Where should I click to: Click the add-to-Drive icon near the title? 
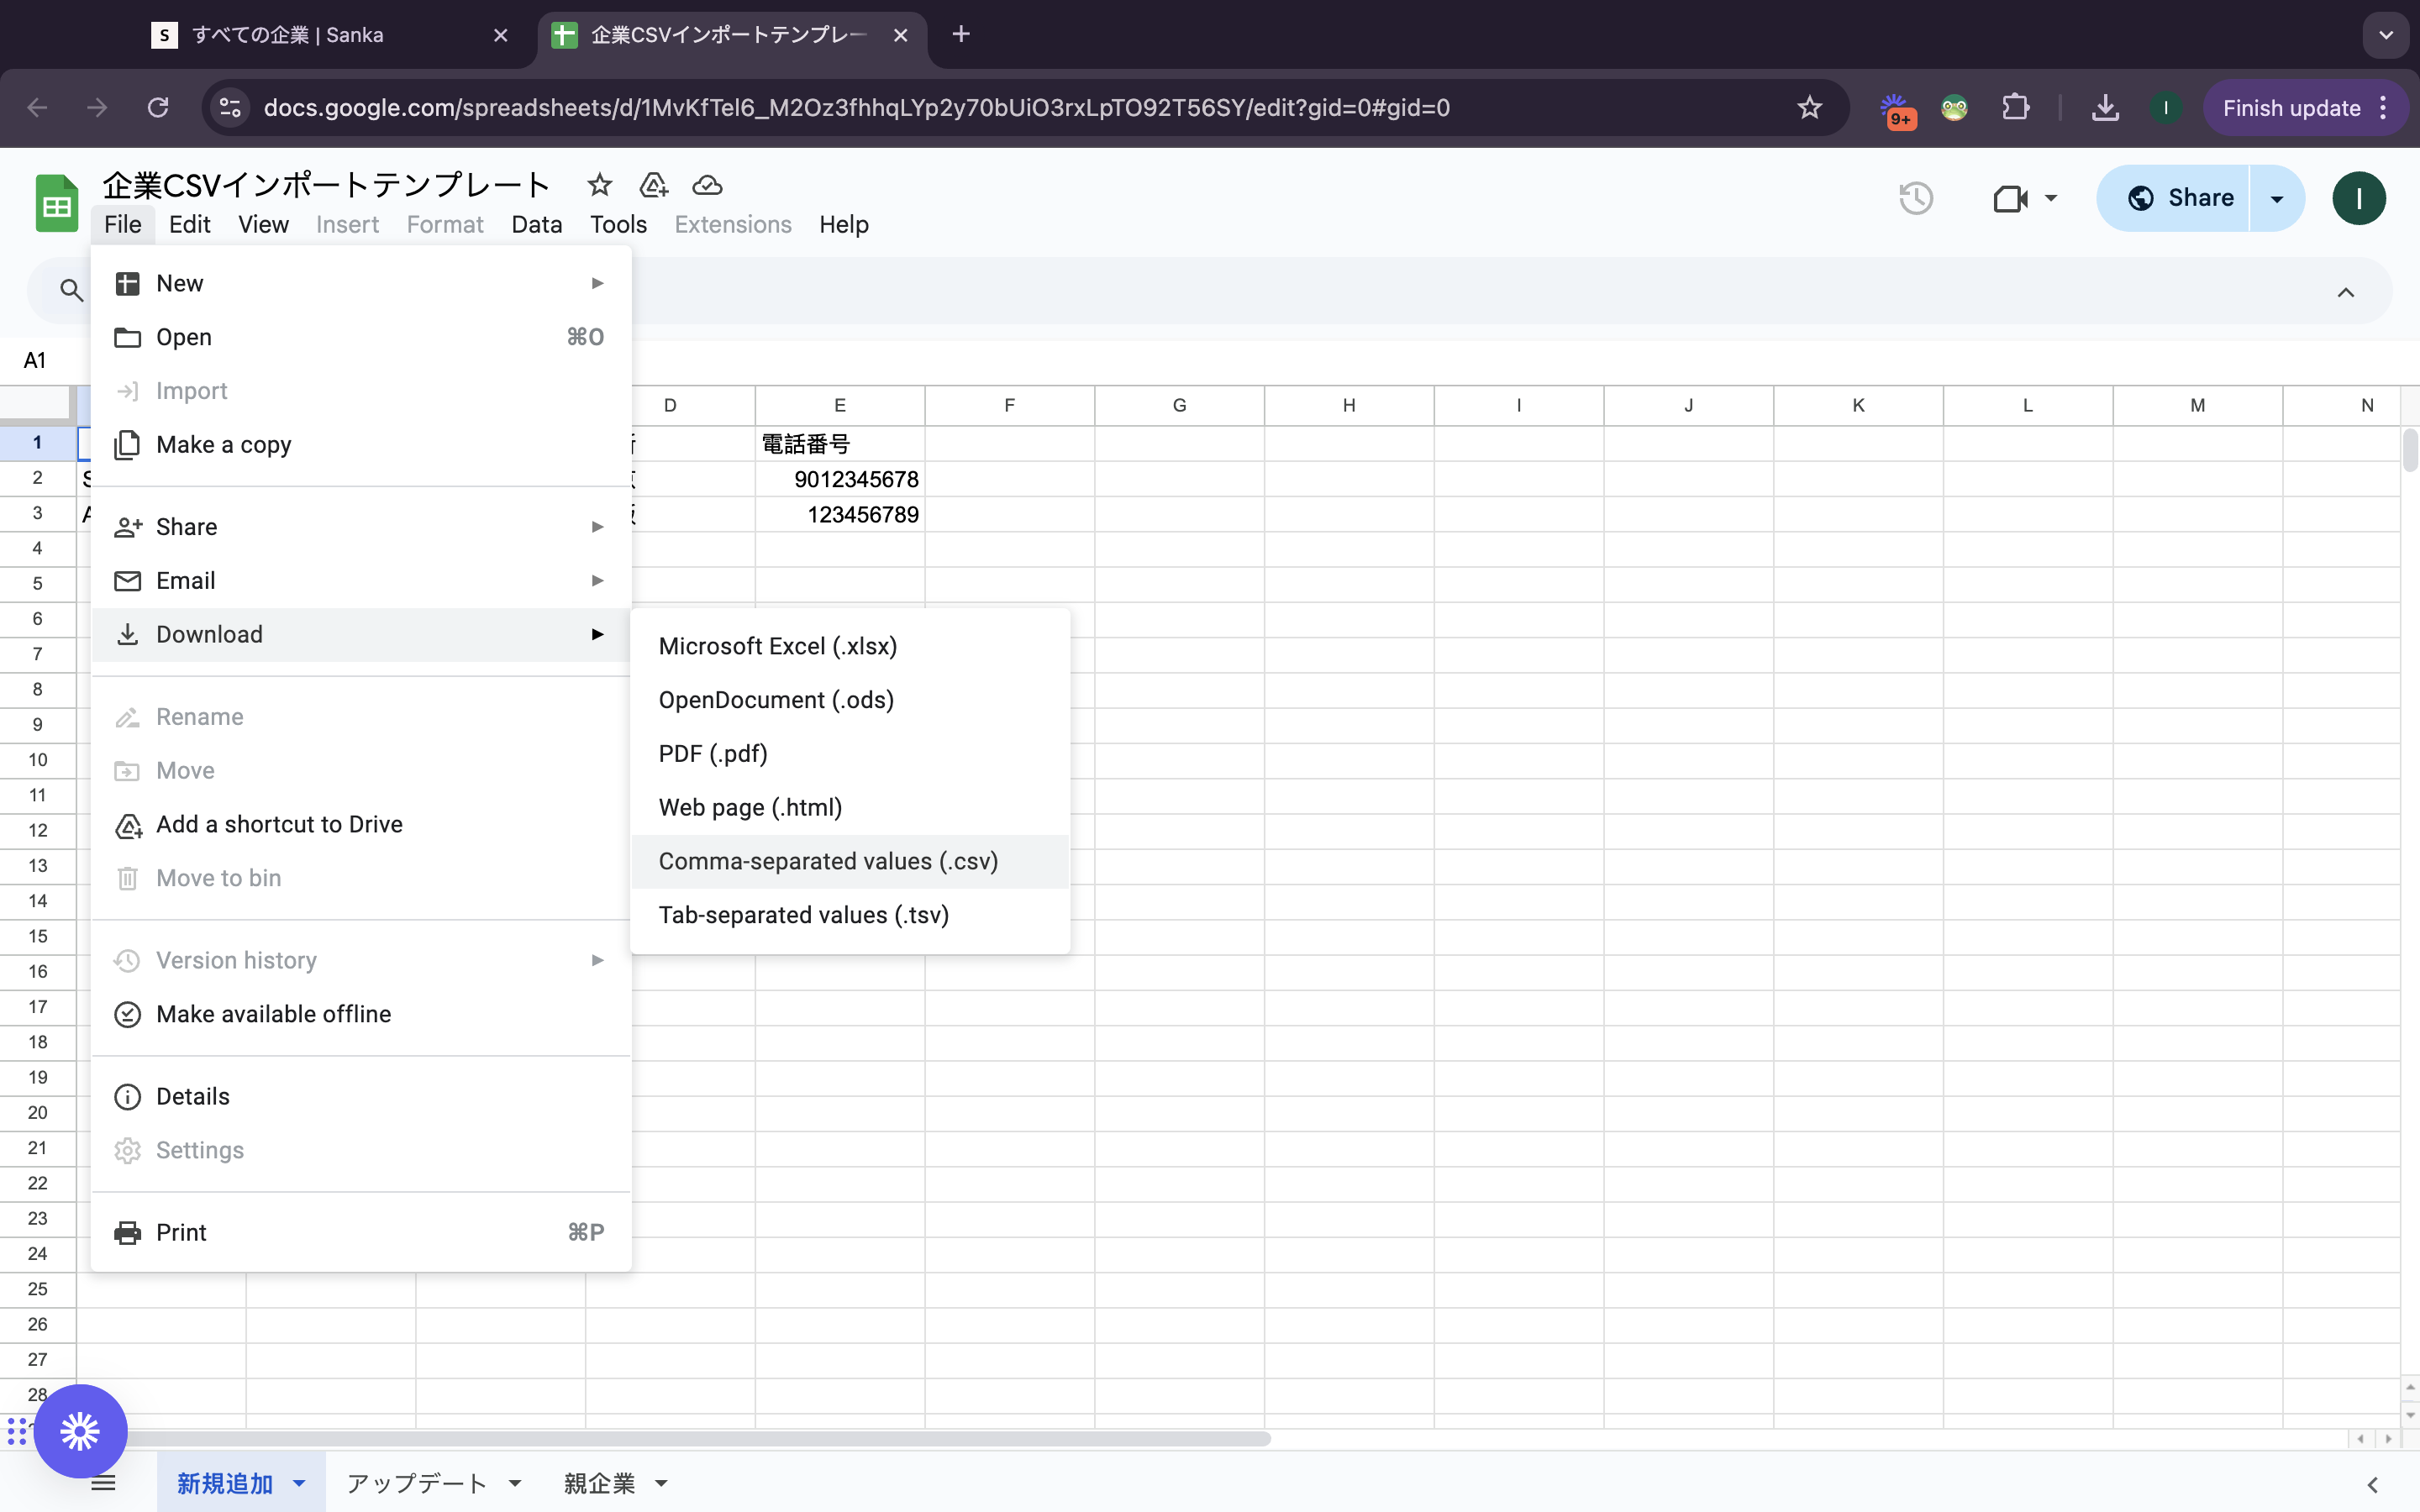pyautogui.click(x=653, y=185)
